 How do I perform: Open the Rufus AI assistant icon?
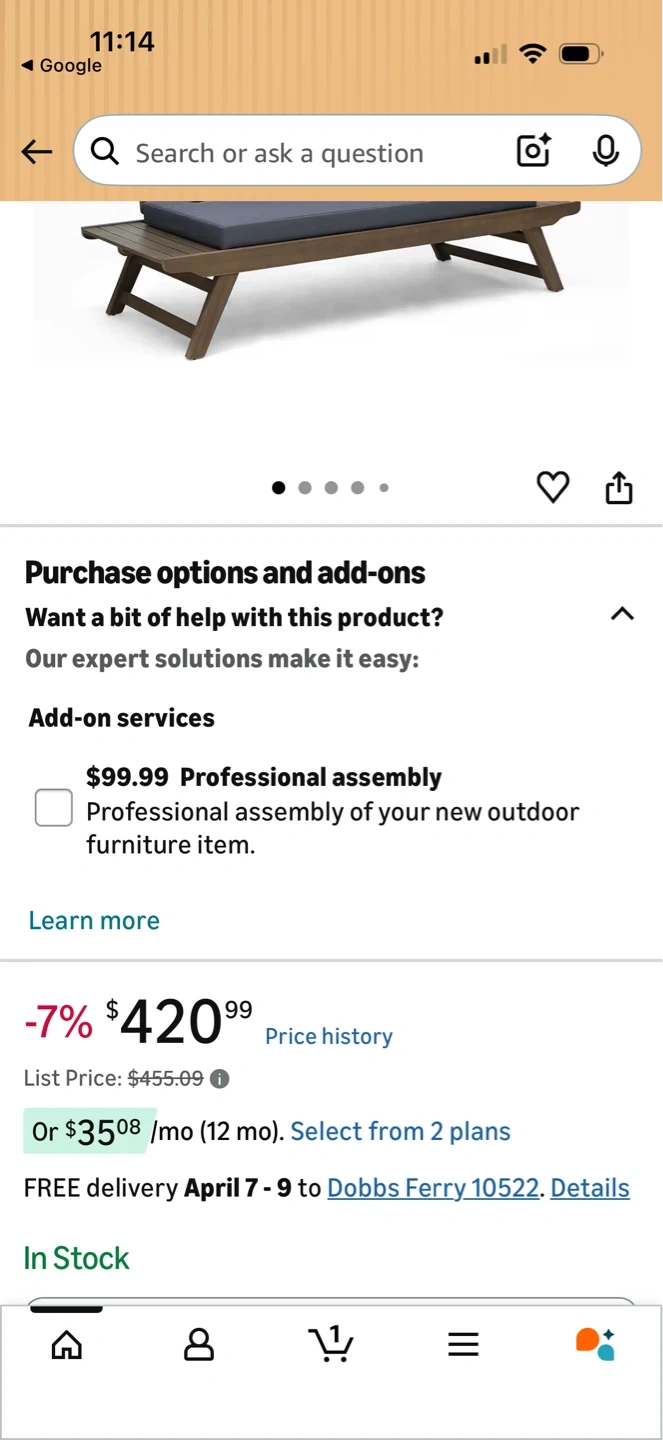(x=595, y=1344)
